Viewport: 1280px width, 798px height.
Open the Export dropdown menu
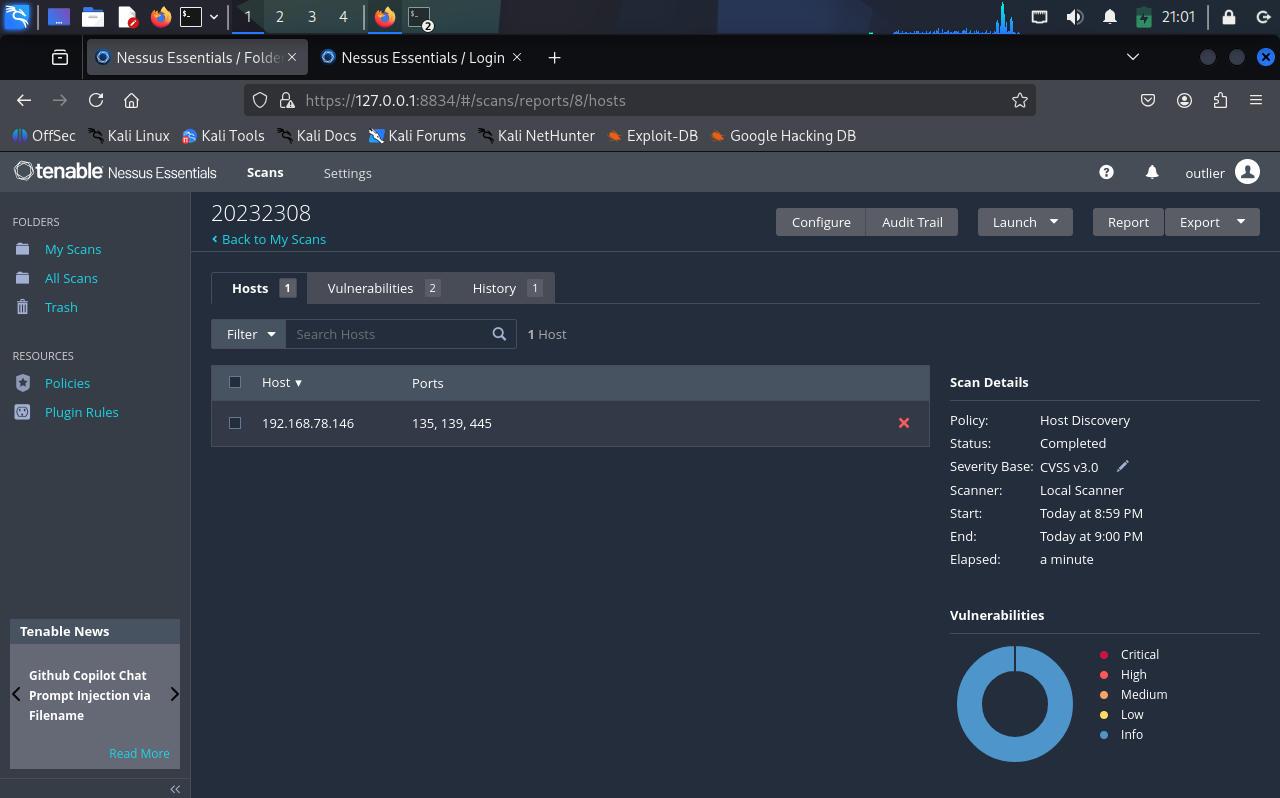click(x=1212, y=222)
